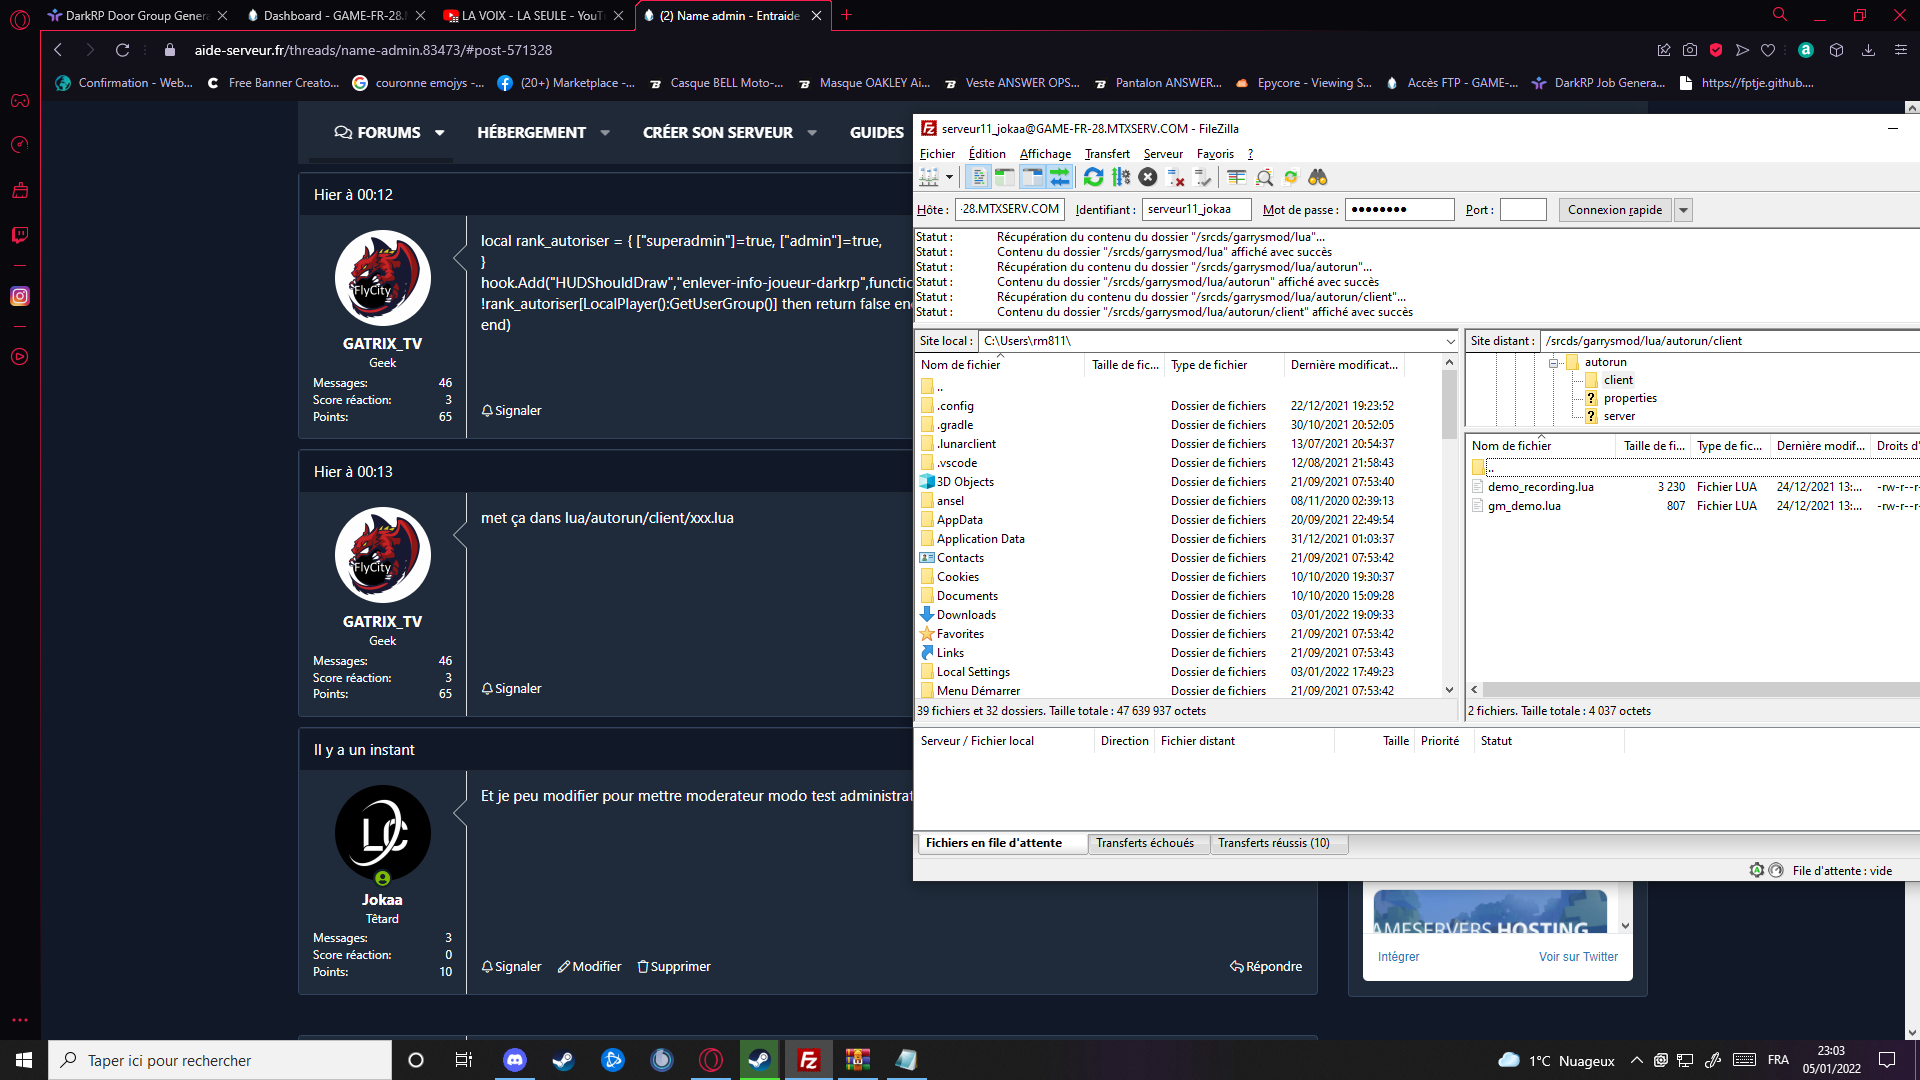Open FileZilla Site Manager icon

coord(929,177)
